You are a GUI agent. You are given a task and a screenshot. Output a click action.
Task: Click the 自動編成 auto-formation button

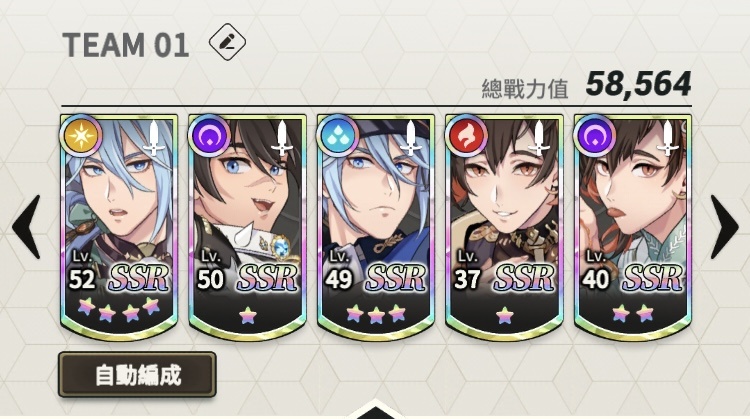(137, 375)
